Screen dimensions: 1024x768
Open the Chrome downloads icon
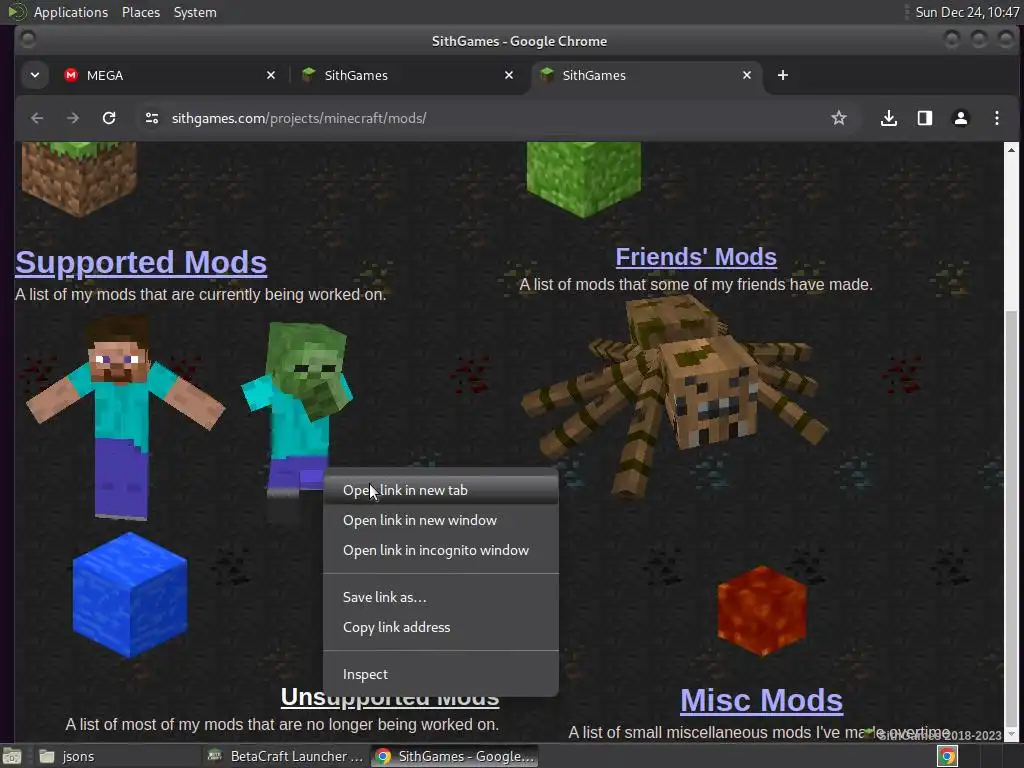(888, 118)
